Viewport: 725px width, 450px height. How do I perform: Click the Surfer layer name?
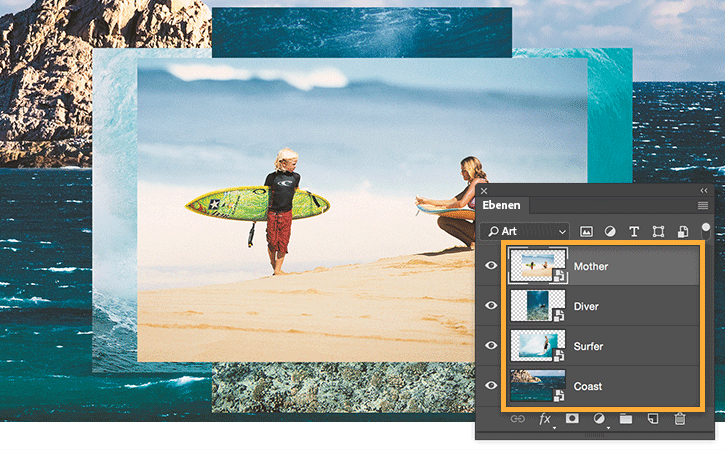[x=589, y=346]
